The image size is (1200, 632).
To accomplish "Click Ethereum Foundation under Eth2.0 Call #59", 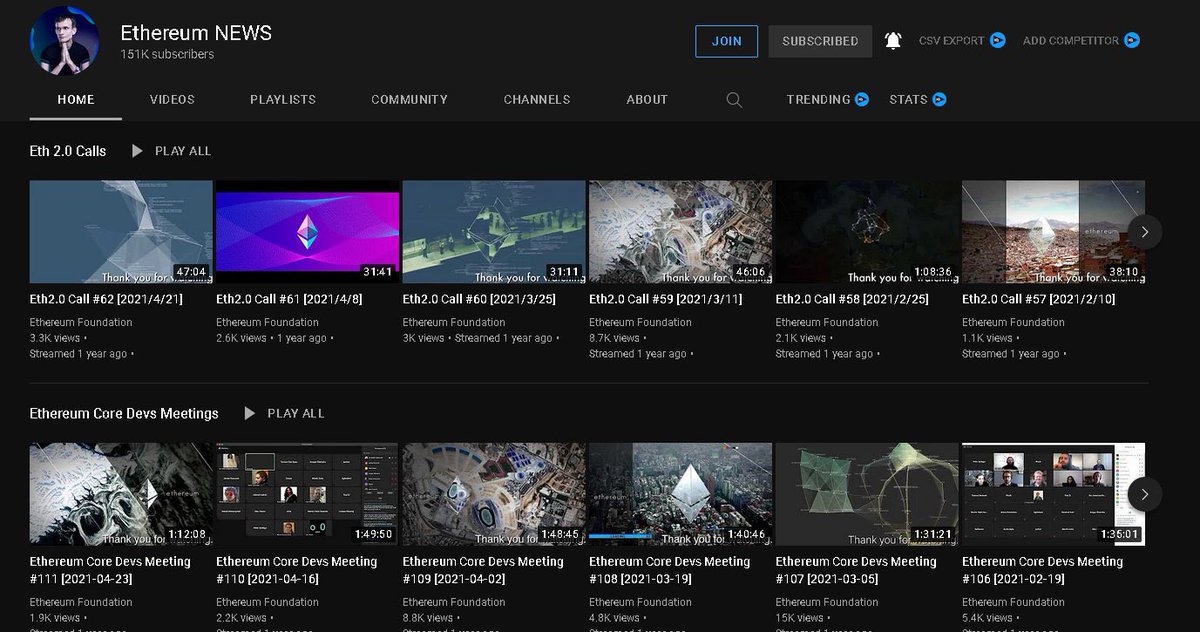I will (x=640, y=322).
